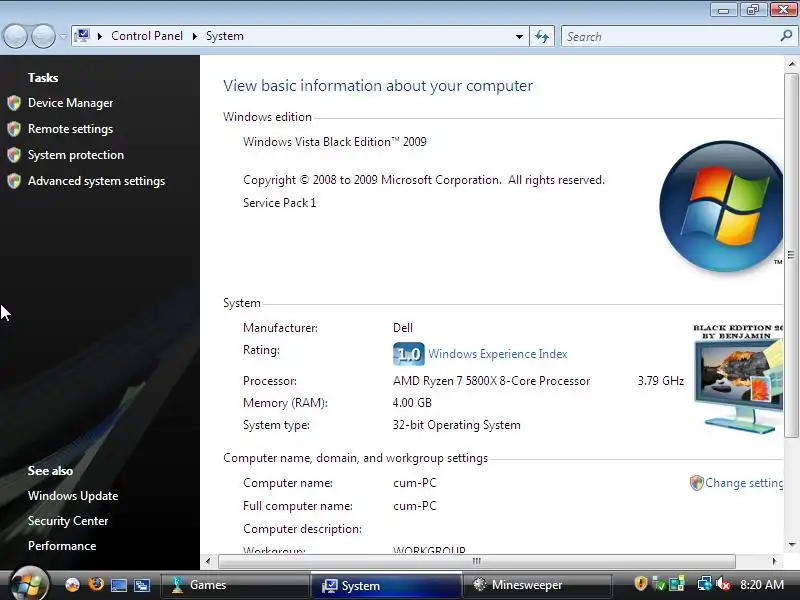Open the recent pages dropdown arrow
Image resolution: width=800 pixels, height=600 pixels.
click(63, 37)
